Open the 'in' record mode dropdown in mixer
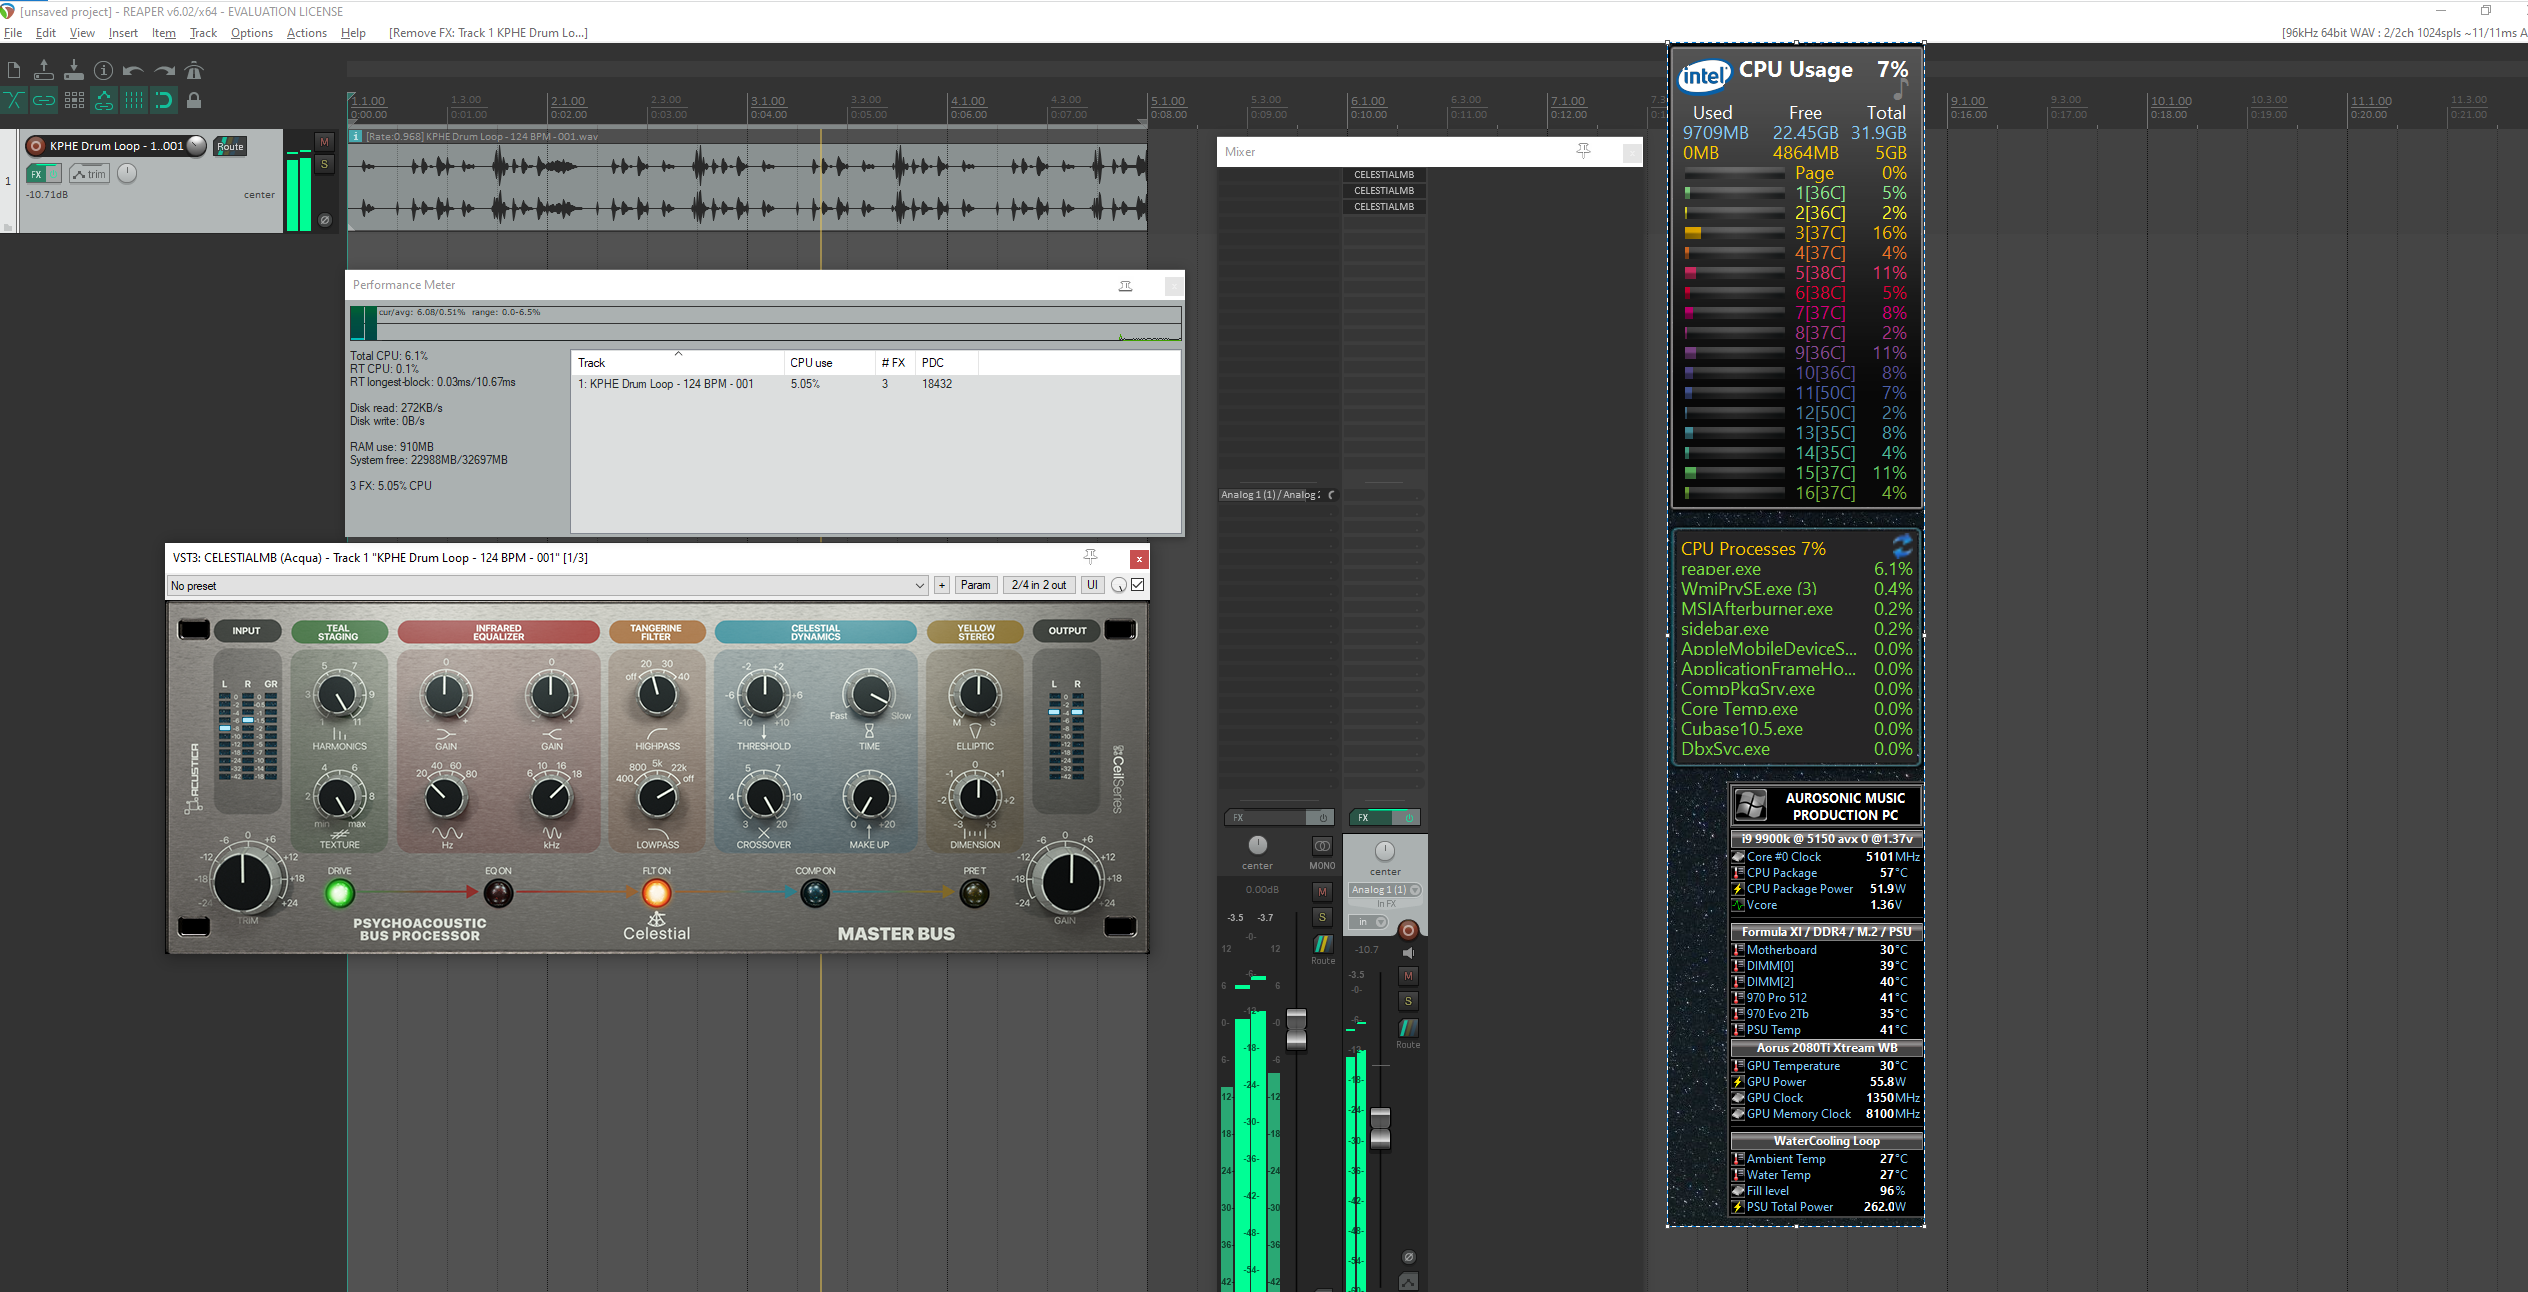2528x1292 pixels. click(x=1367, y=922)
